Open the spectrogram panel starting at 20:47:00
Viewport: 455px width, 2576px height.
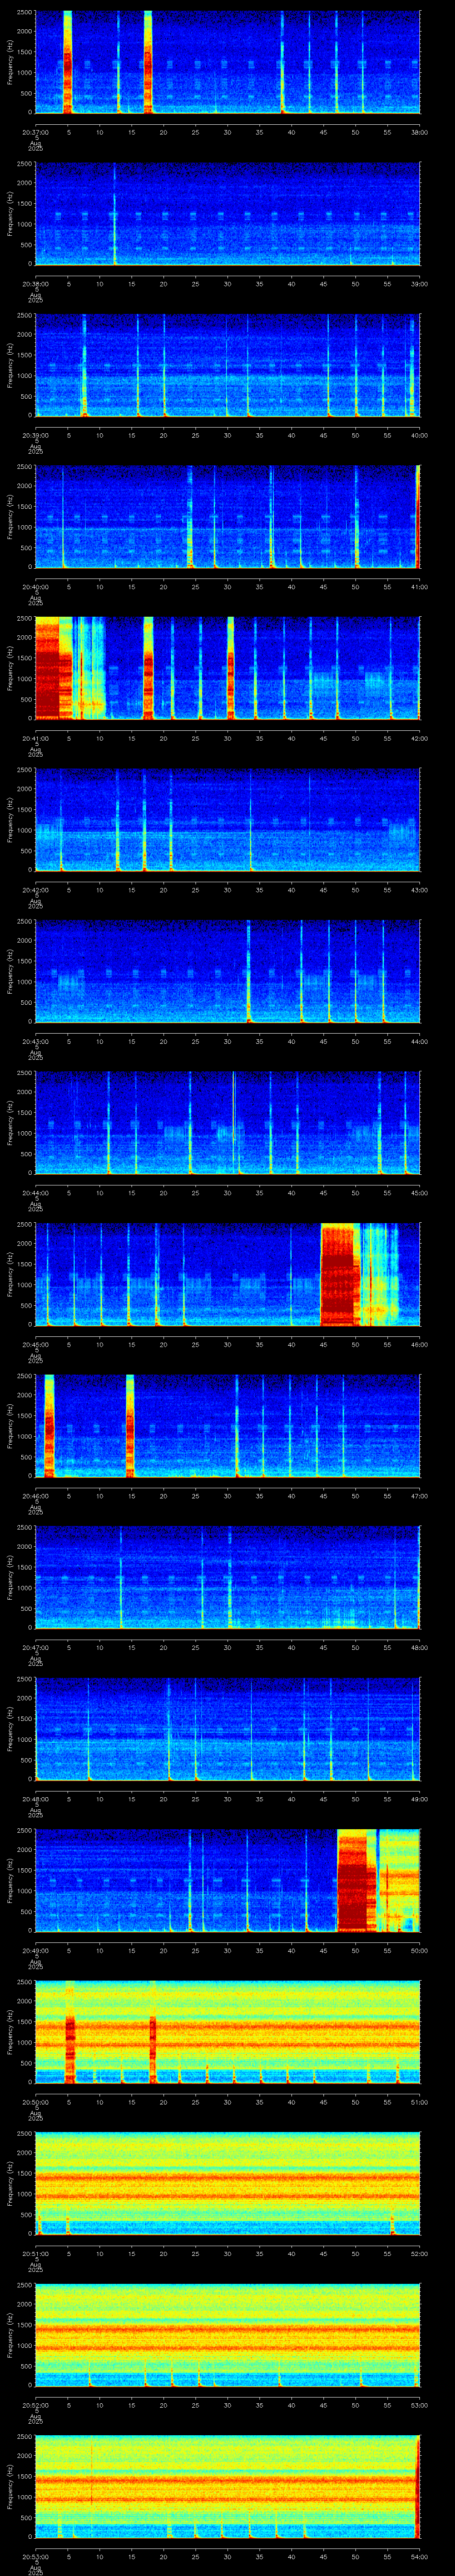pos(227,1577)
